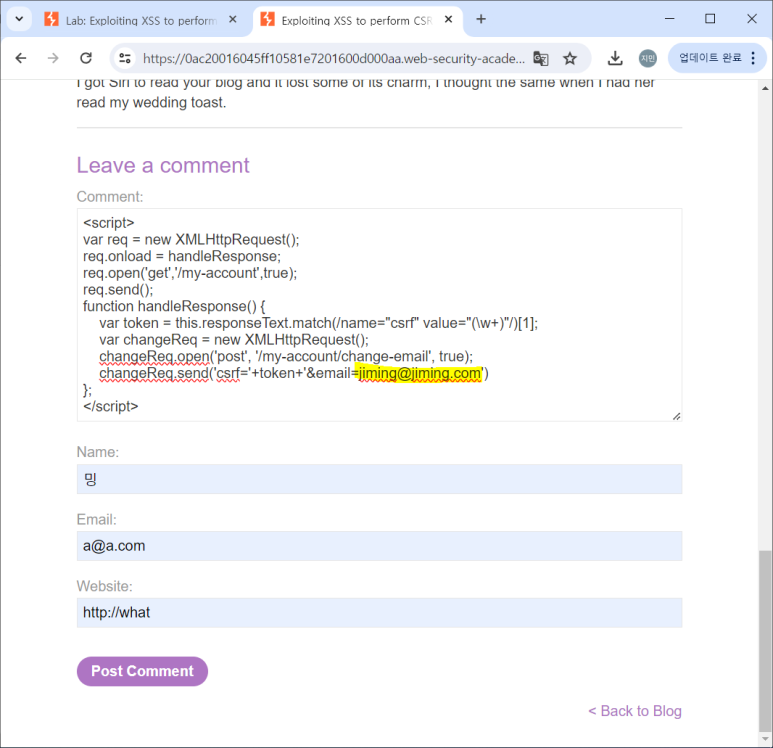Click the '<script>' opening line in comment
773x748 pixels.
(x=108, y=223)
